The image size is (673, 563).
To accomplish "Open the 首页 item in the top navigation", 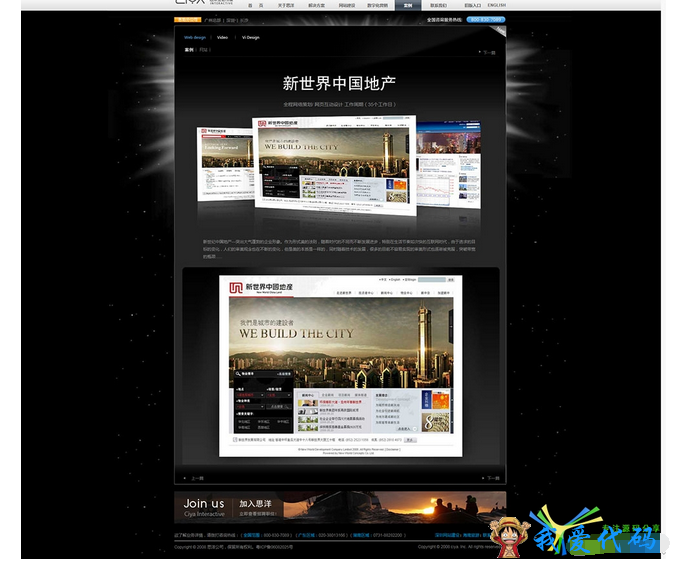I will [256, 5].
